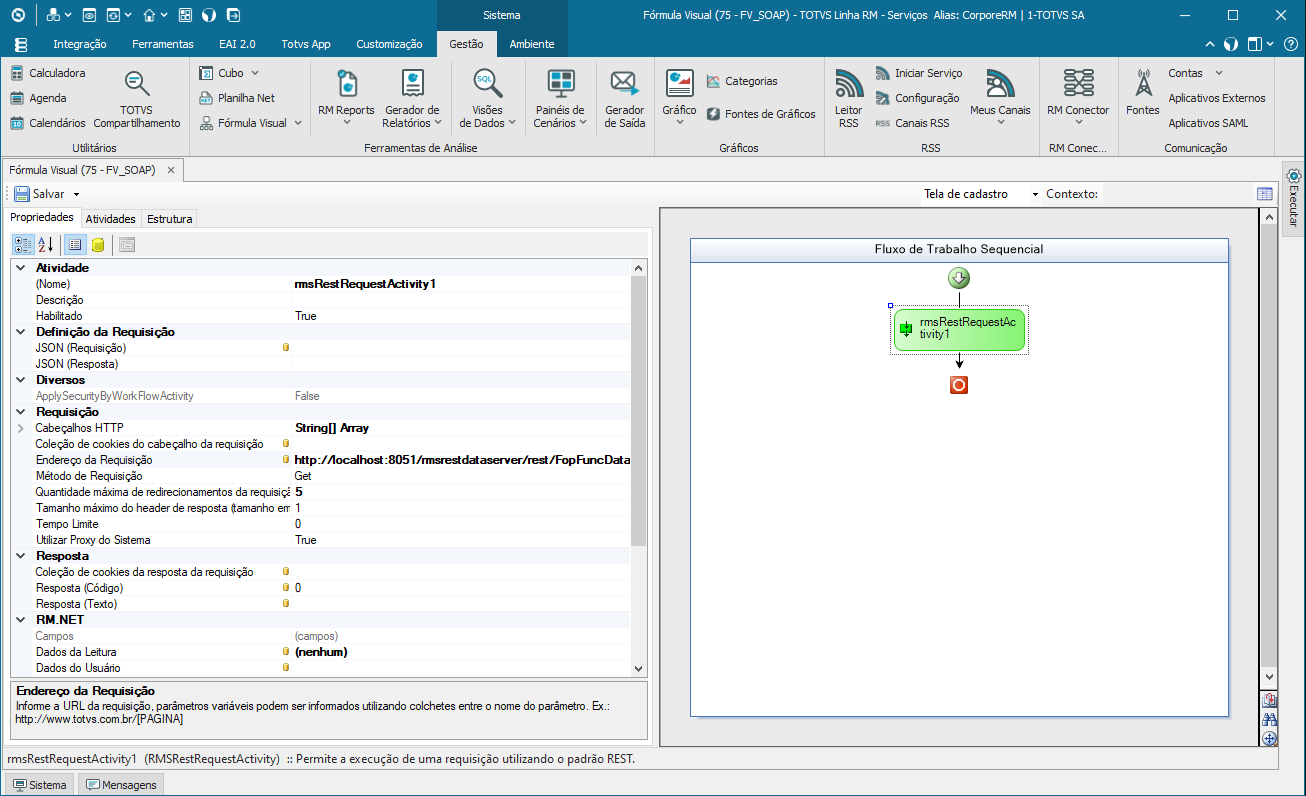Open Planilha Net
Image resolution: width=1306 pixels, height=796 pixels.
[x=237, y=98]
